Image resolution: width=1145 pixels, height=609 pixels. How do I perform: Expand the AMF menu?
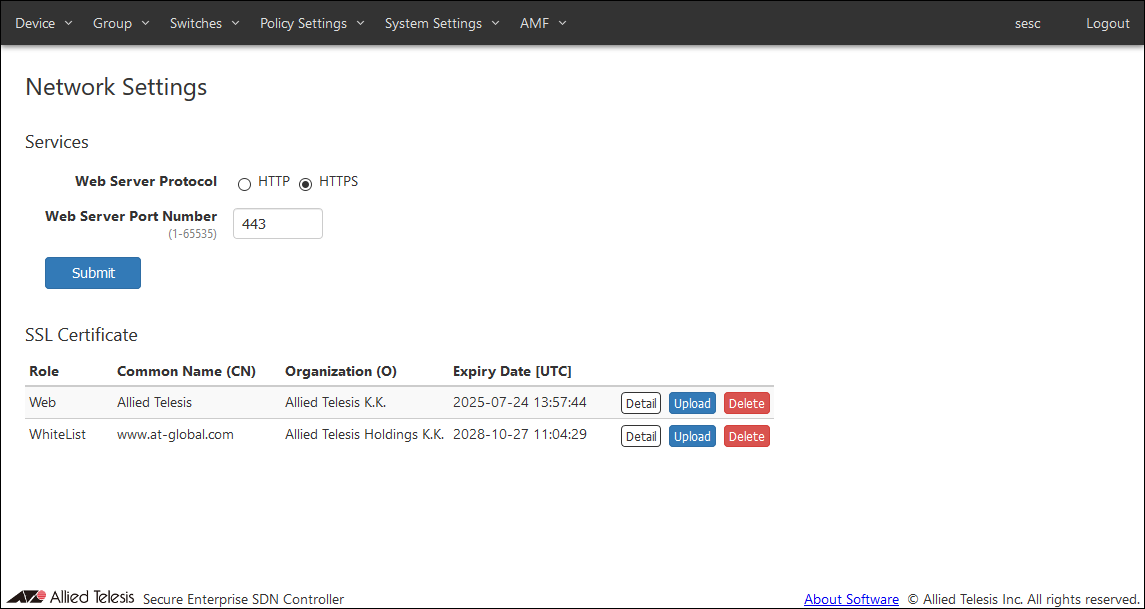(543, 23)
